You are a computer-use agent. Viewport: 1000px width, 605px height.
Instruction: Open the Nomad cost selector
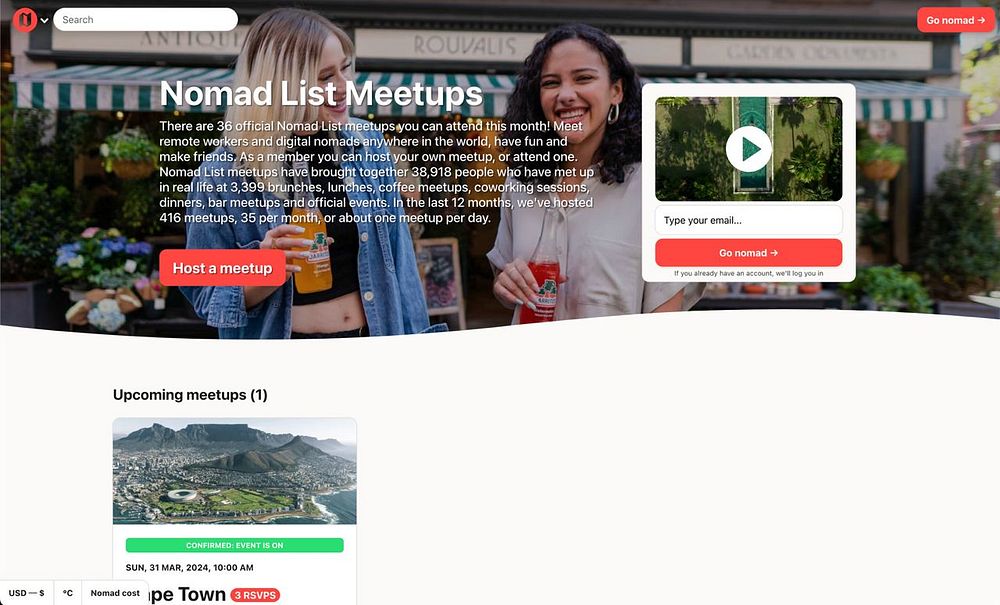click(115, 593)
